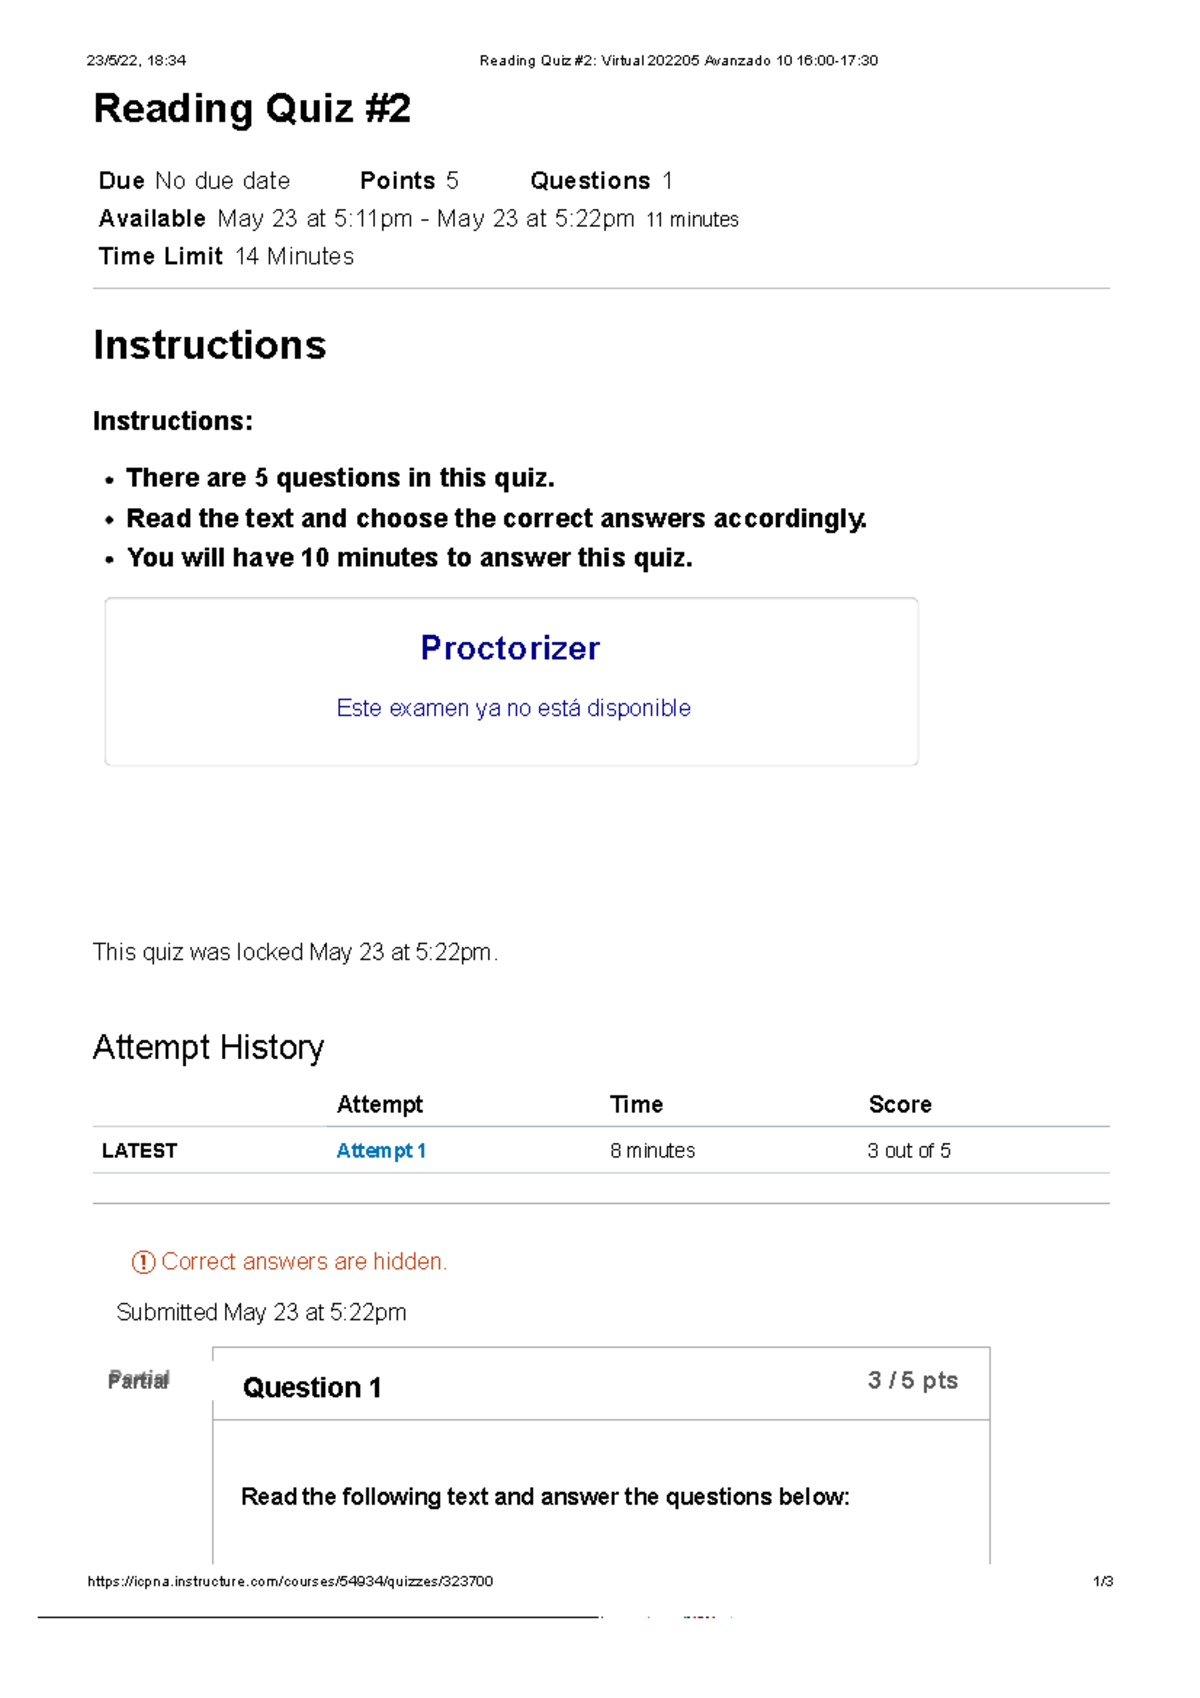Click the Question 1 header
The image size is (1200, 1698).
[312, 1387]
